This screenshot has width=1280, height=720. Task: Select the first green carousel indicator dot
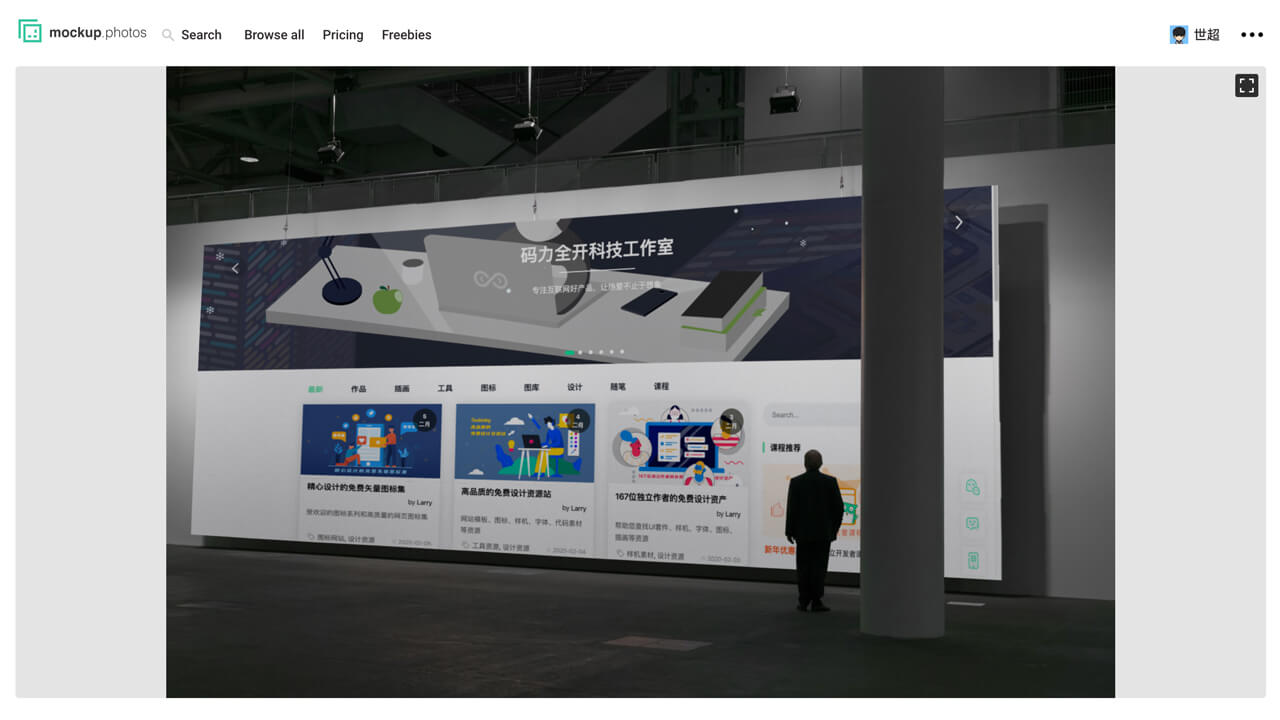(x=570, y=352)
